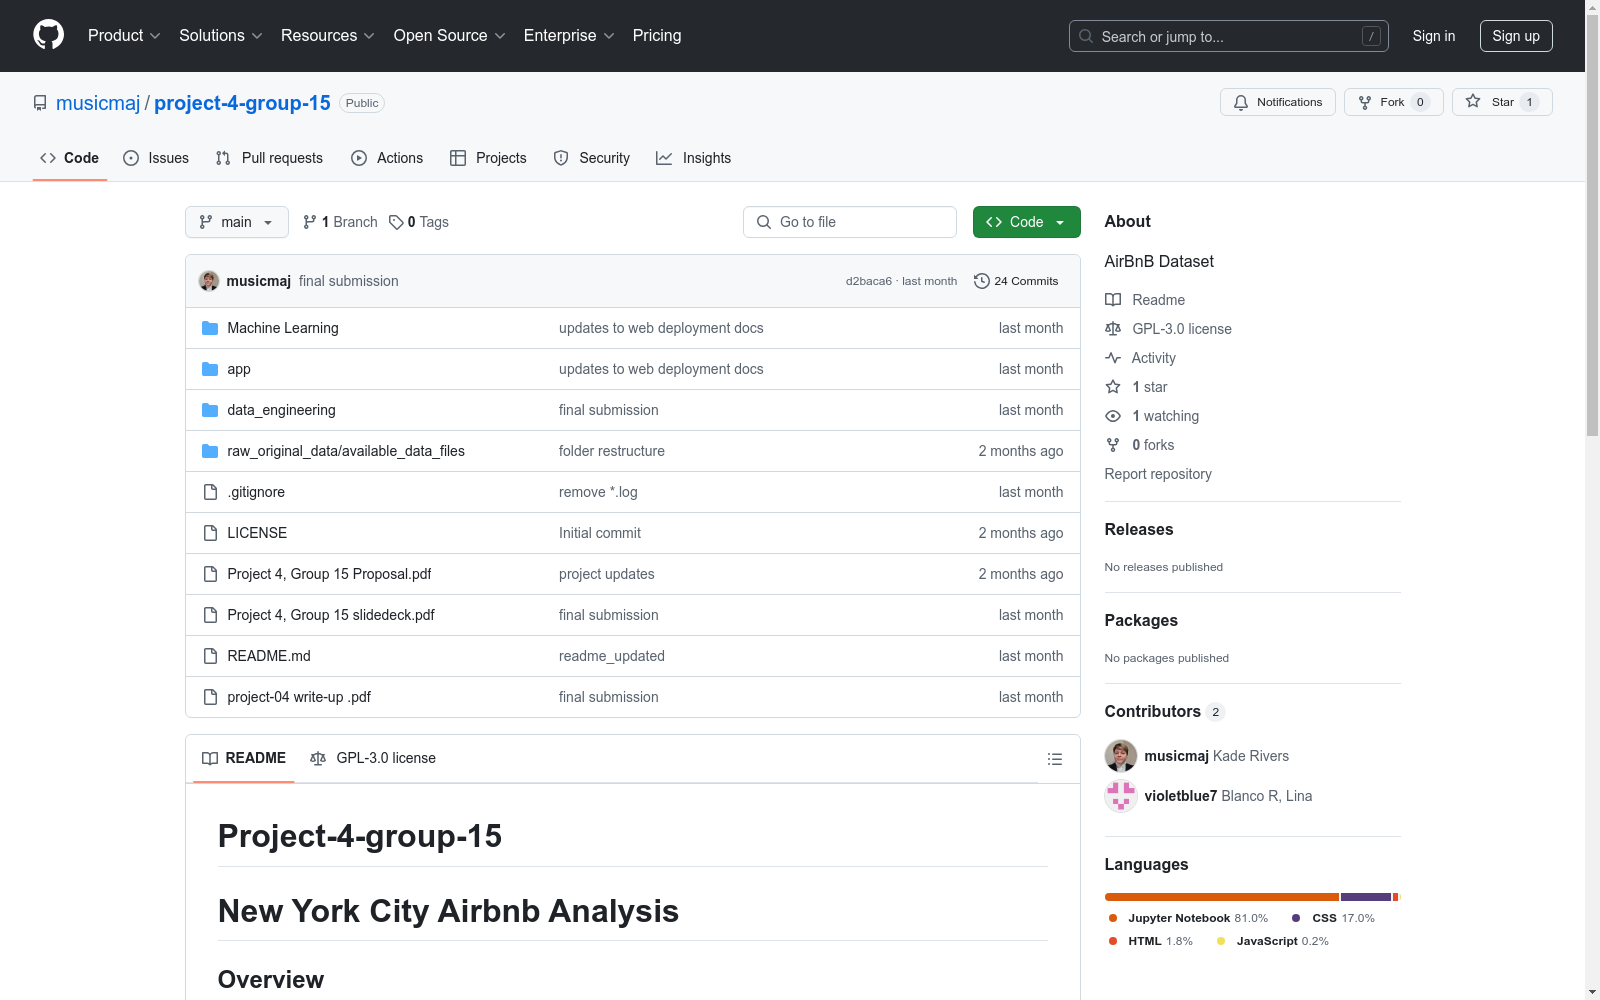The image size is (1600, 1000).
Task: Click the purple CSS language bar segment
Action: [1366, 897]
